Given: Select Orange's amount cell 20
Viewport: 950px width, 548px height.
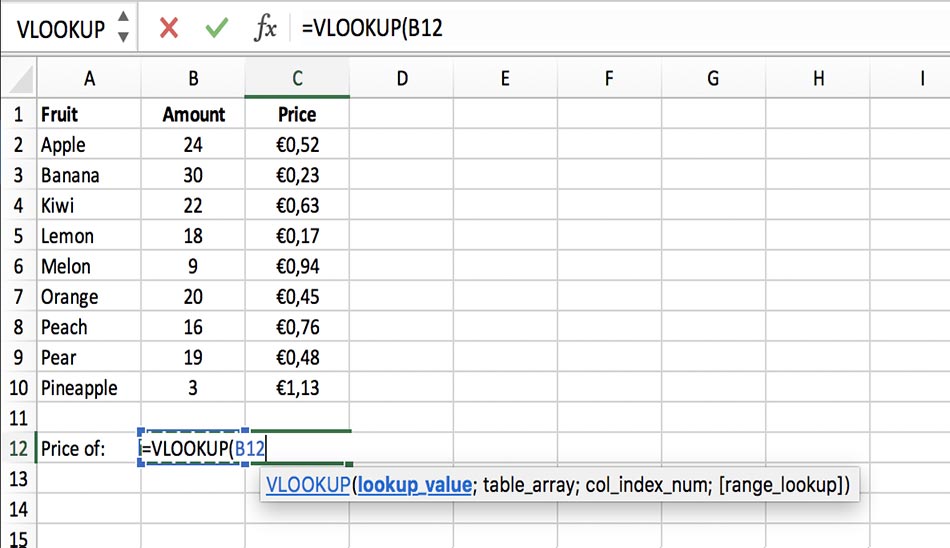Looking at the screenshot, I should click(193, 296).
